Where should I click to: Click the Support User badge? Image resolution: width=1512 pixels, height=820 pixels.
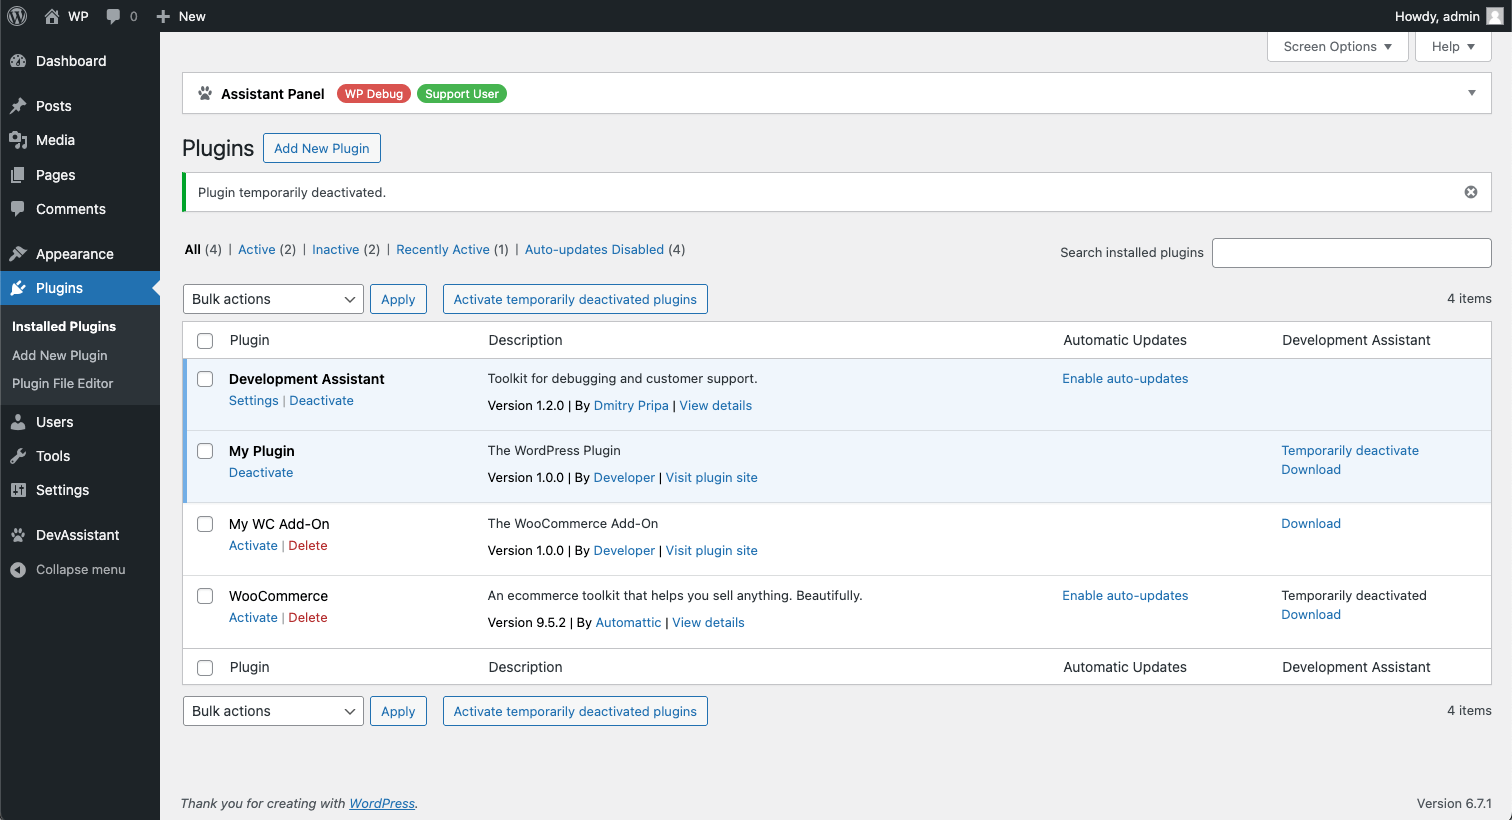[462, 93]
